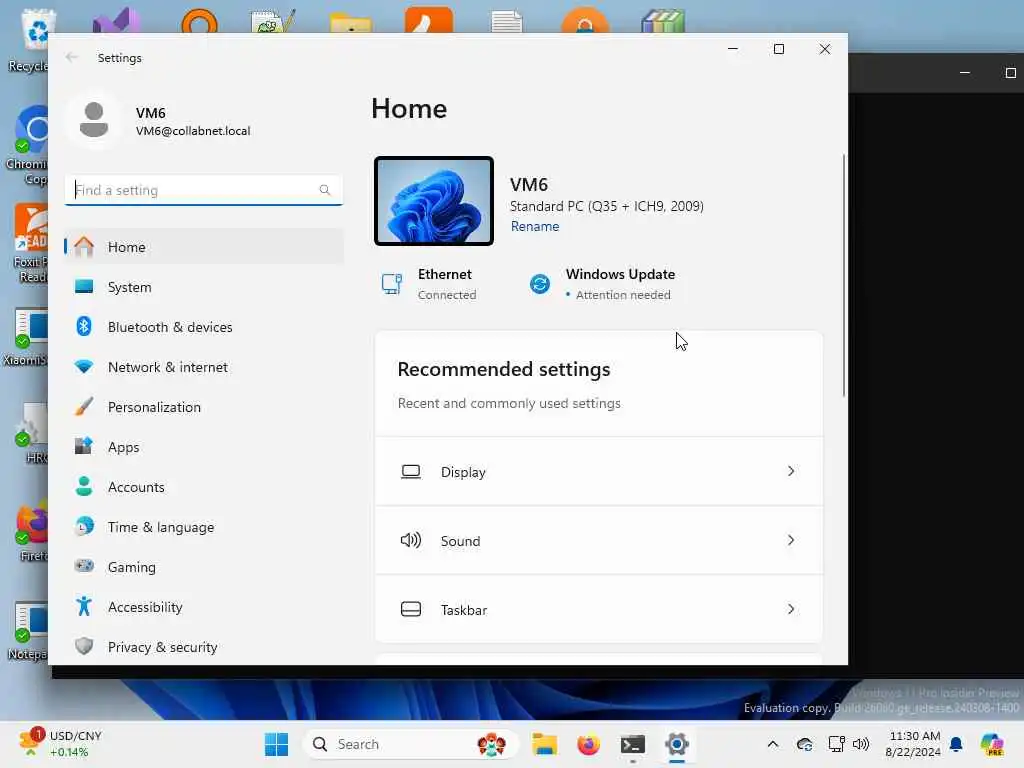Click the Gaming controller icon
This screenshot has height=768, width=1024.
pos(84,566)
